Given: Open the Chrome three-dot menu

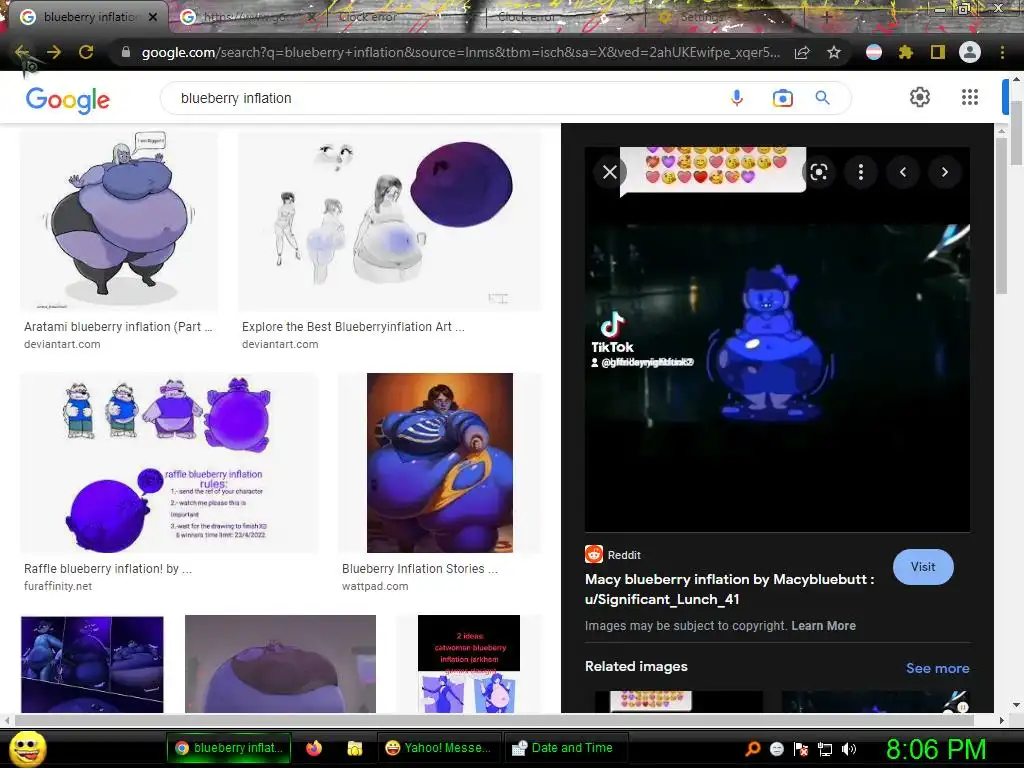Looking at the screenshot, I should [x=1002, y=52].
